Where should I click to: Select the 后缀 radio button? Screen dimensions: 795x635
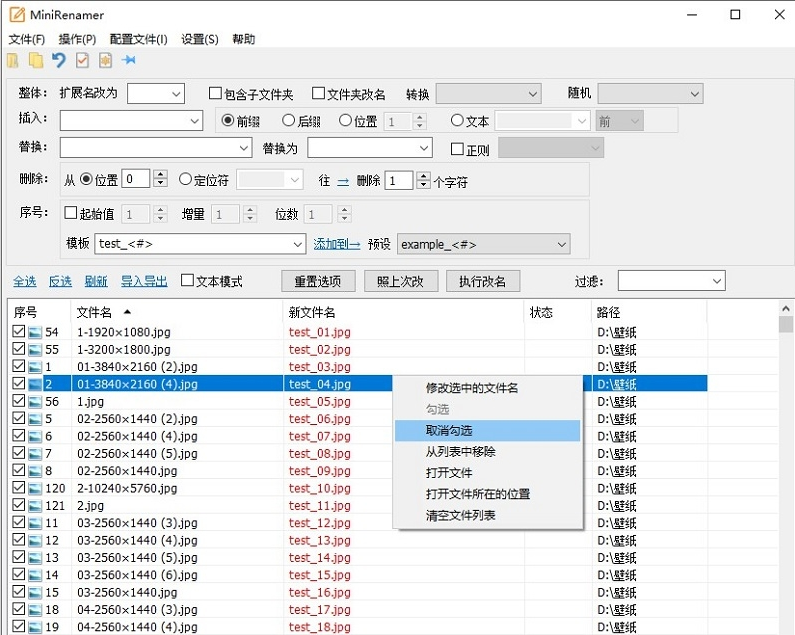click(288, 121)
